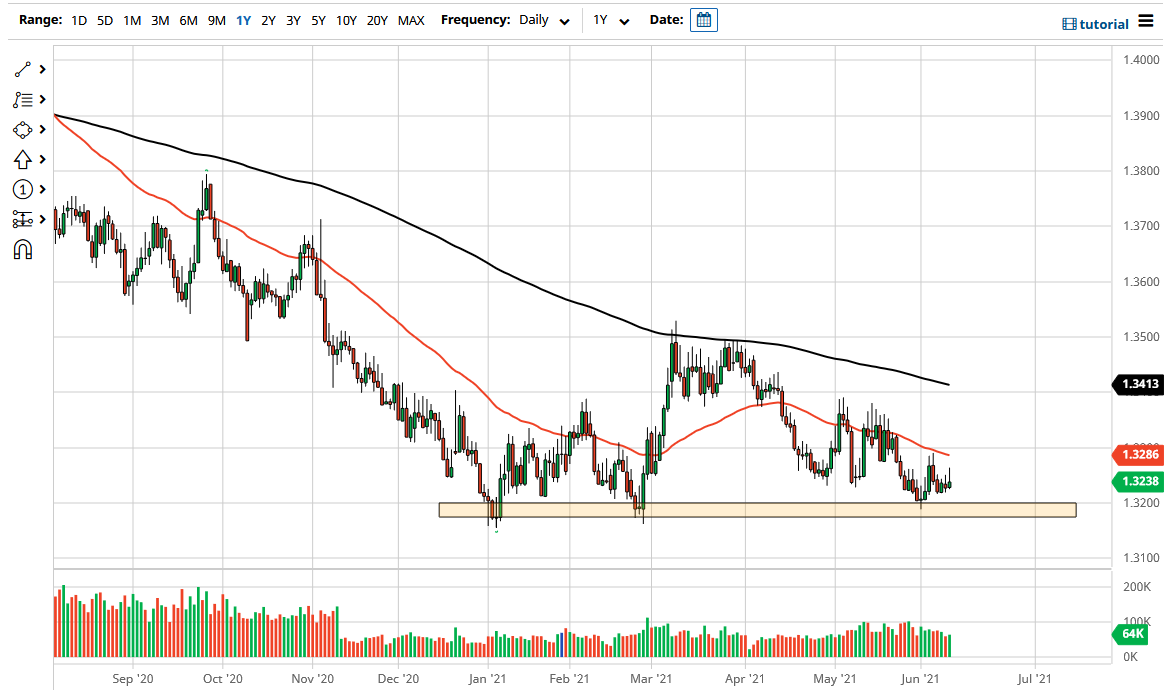This screenshot has width=1167, height=695.
Task: Open the Date calendar picker
Action: (703, 20)
